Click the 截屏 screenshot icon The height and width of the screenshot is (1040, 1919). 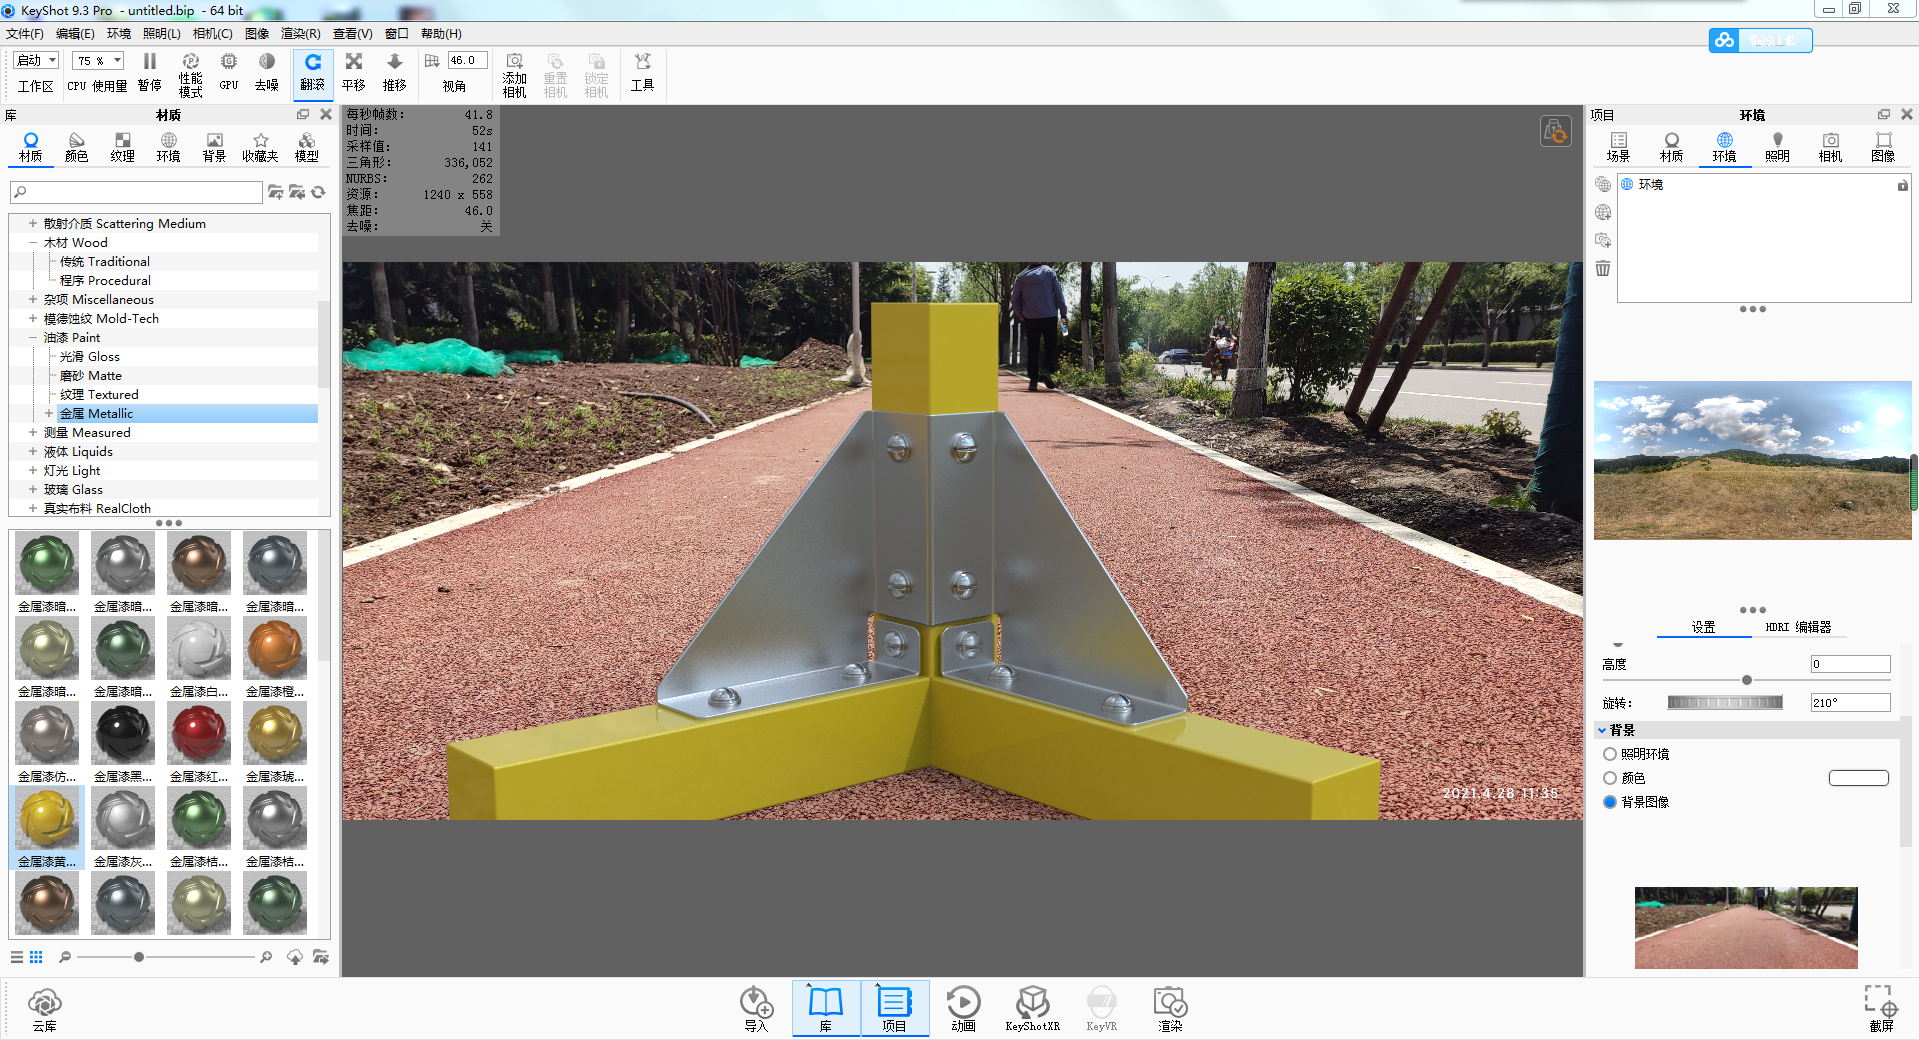click(x=1881, y=1009)
